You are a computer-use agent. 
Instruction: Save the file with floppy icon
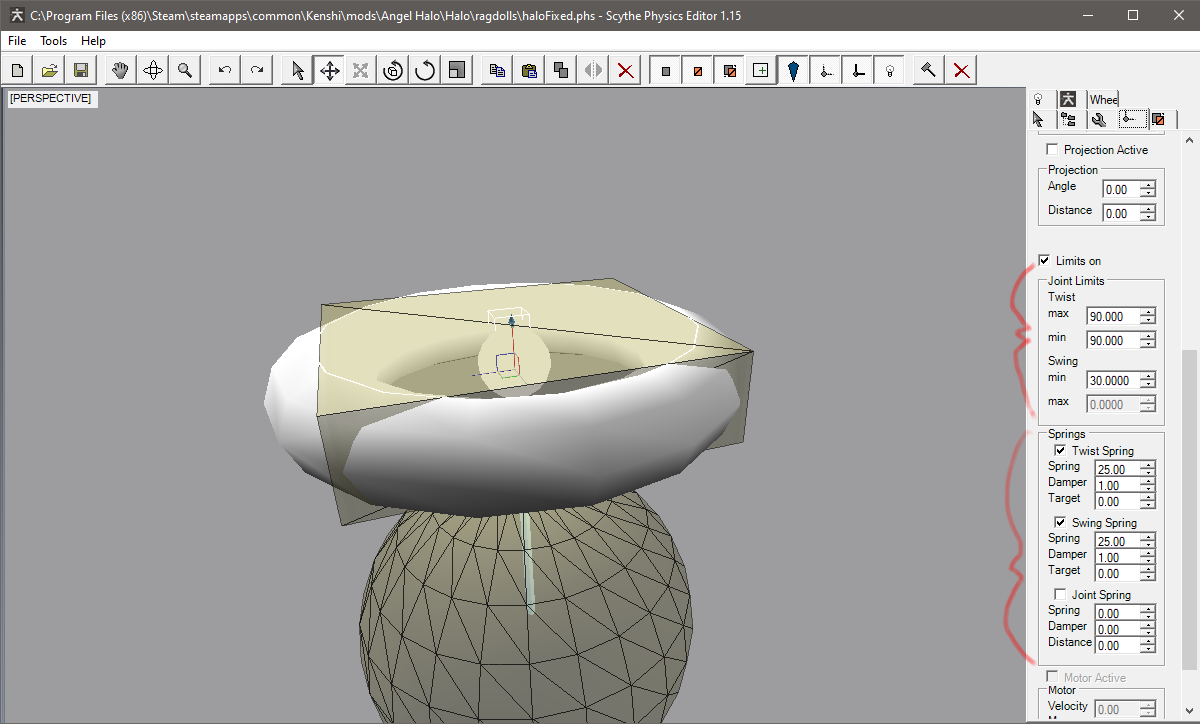coord(82,70)
